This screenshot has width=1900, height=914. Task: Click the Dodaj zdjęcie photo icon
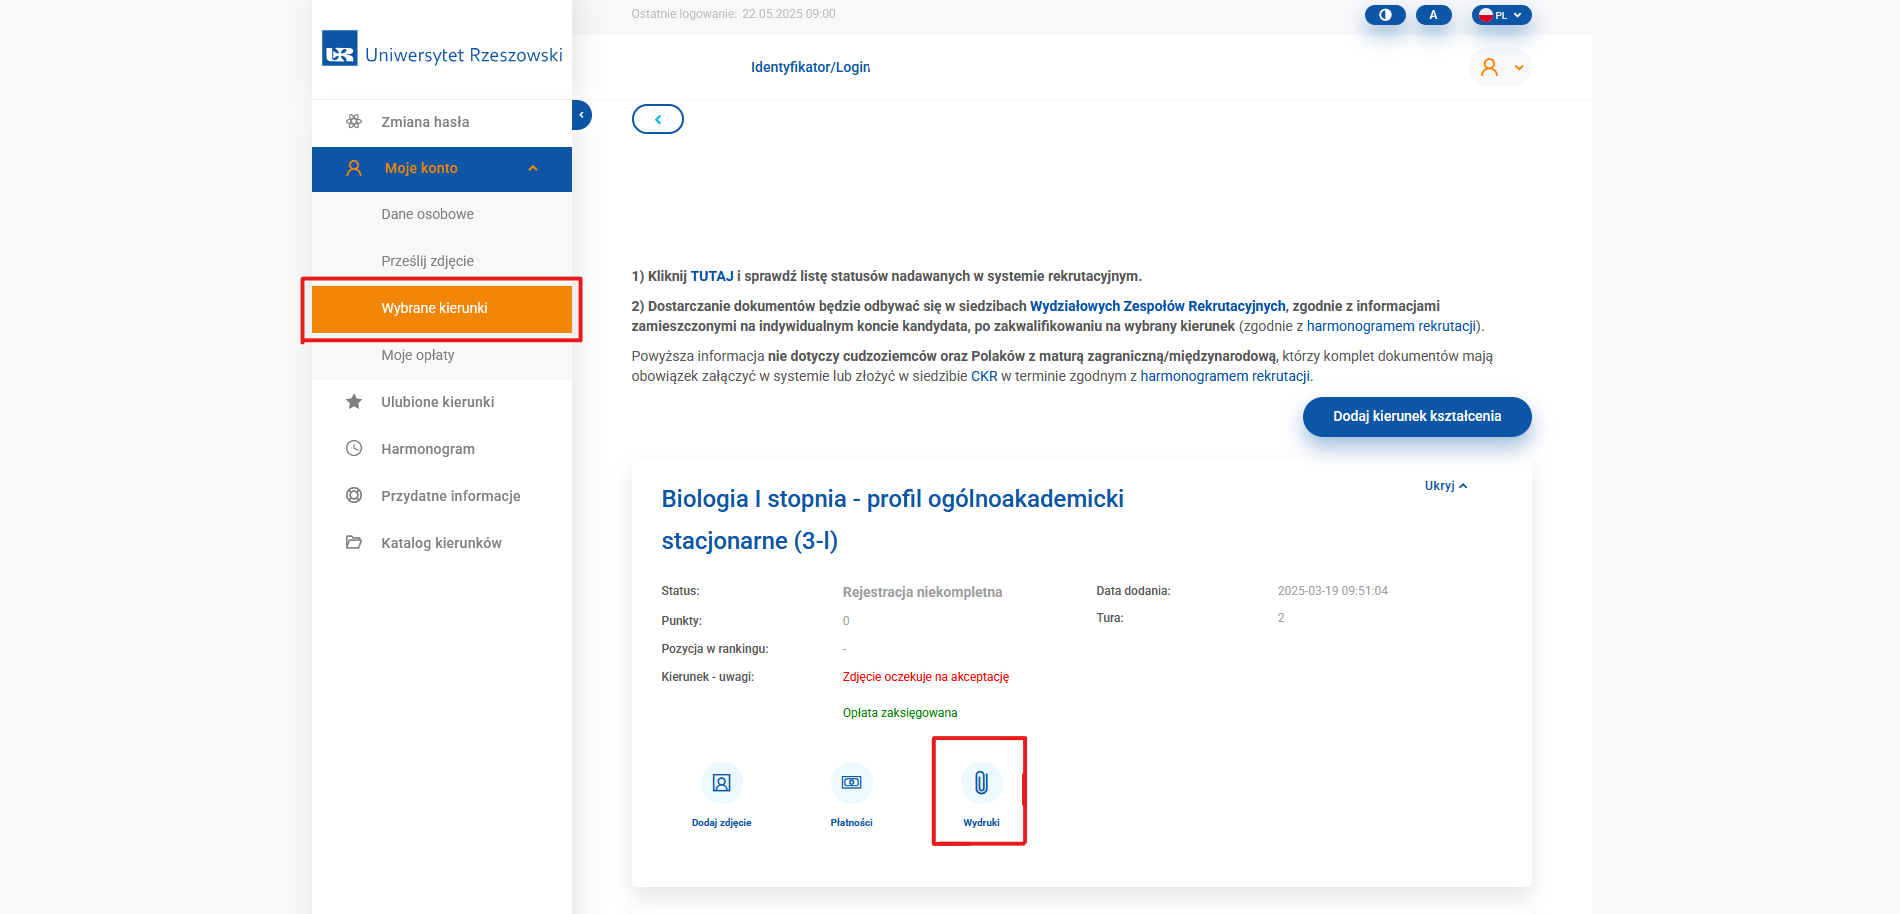pos(721,783)
